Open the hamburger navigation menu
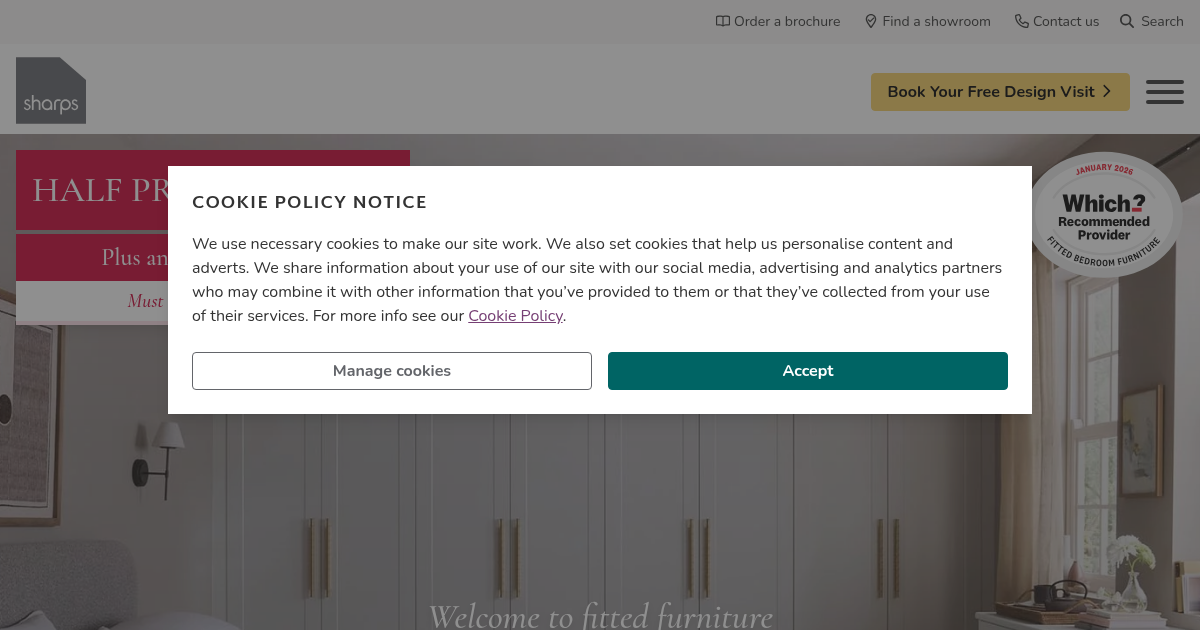 click(x=1164, y=92)
